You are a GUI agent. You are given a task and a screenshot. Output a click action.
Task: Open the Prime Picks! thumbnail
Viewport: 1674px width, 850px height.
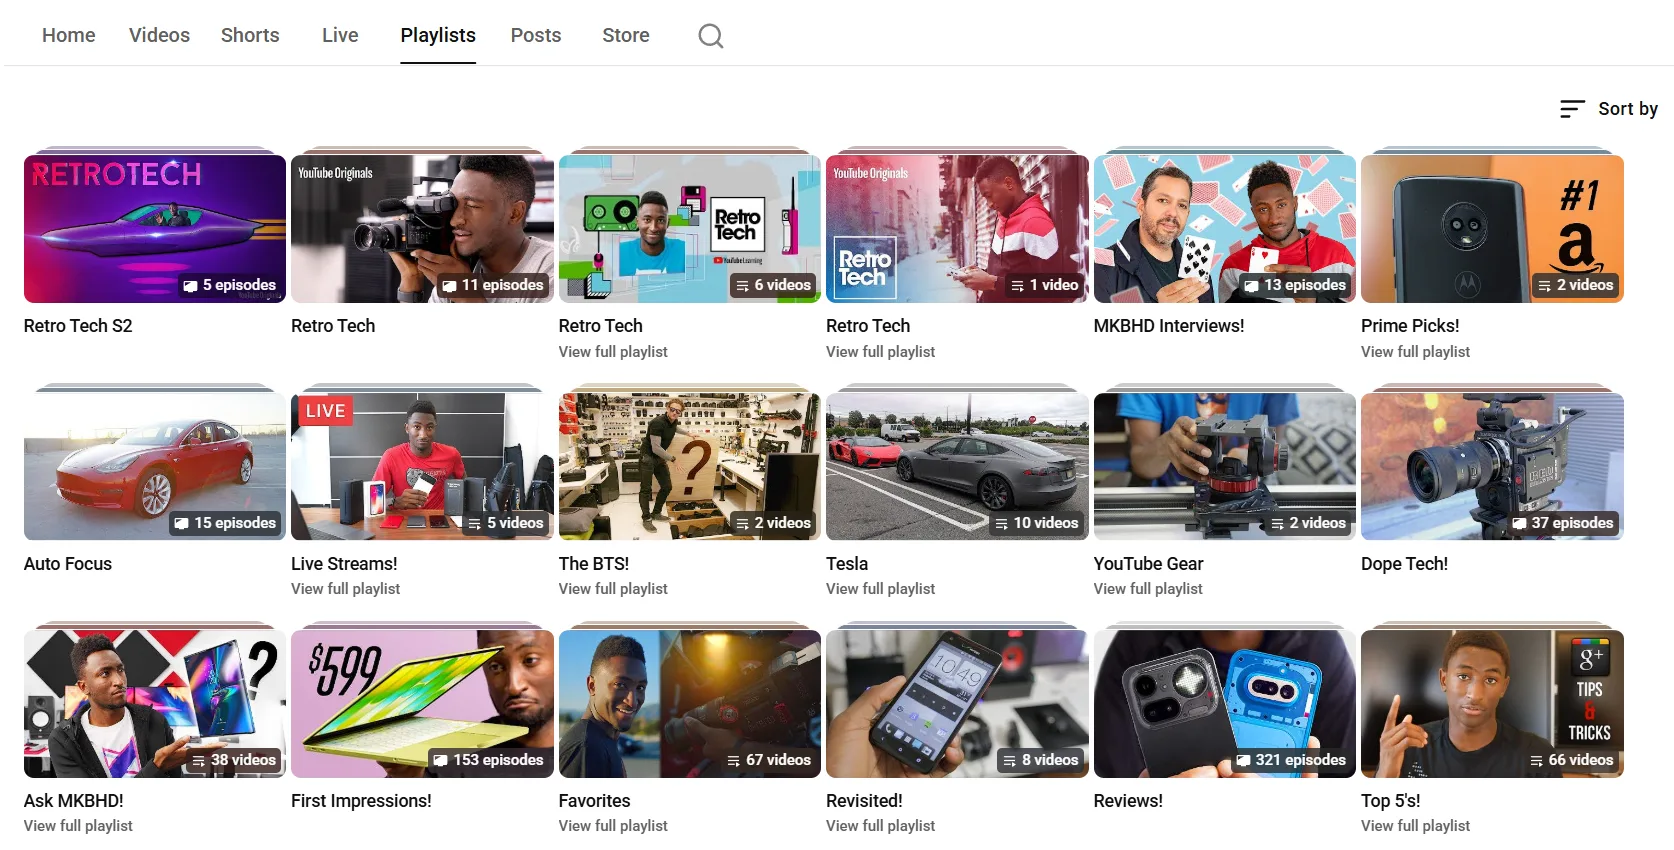[x=1492, y=229]
